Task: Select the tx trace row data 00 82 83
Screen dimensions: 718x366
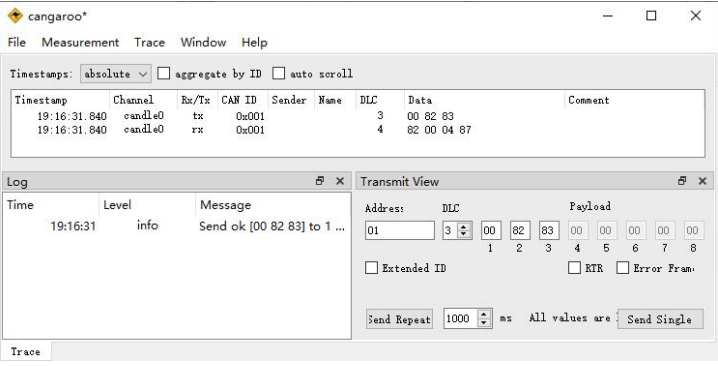Action: tap(430, 116)
